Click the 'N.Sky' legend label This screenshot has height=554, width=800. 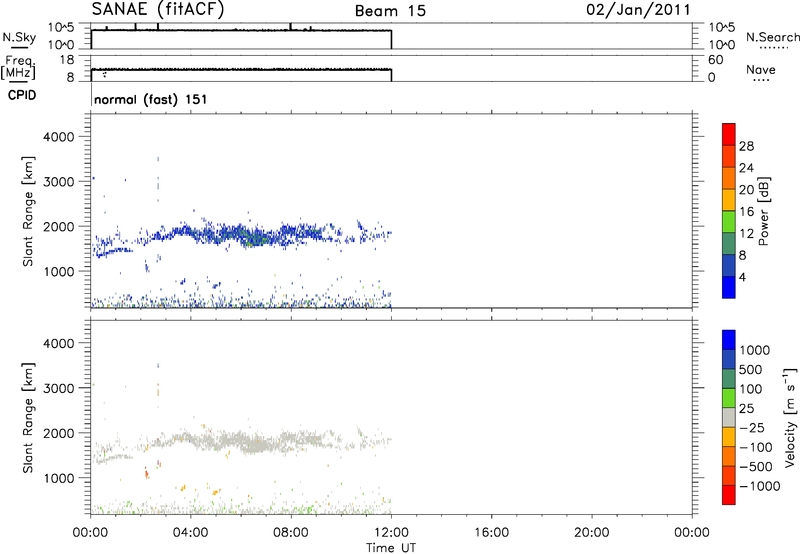coord(19,37)
